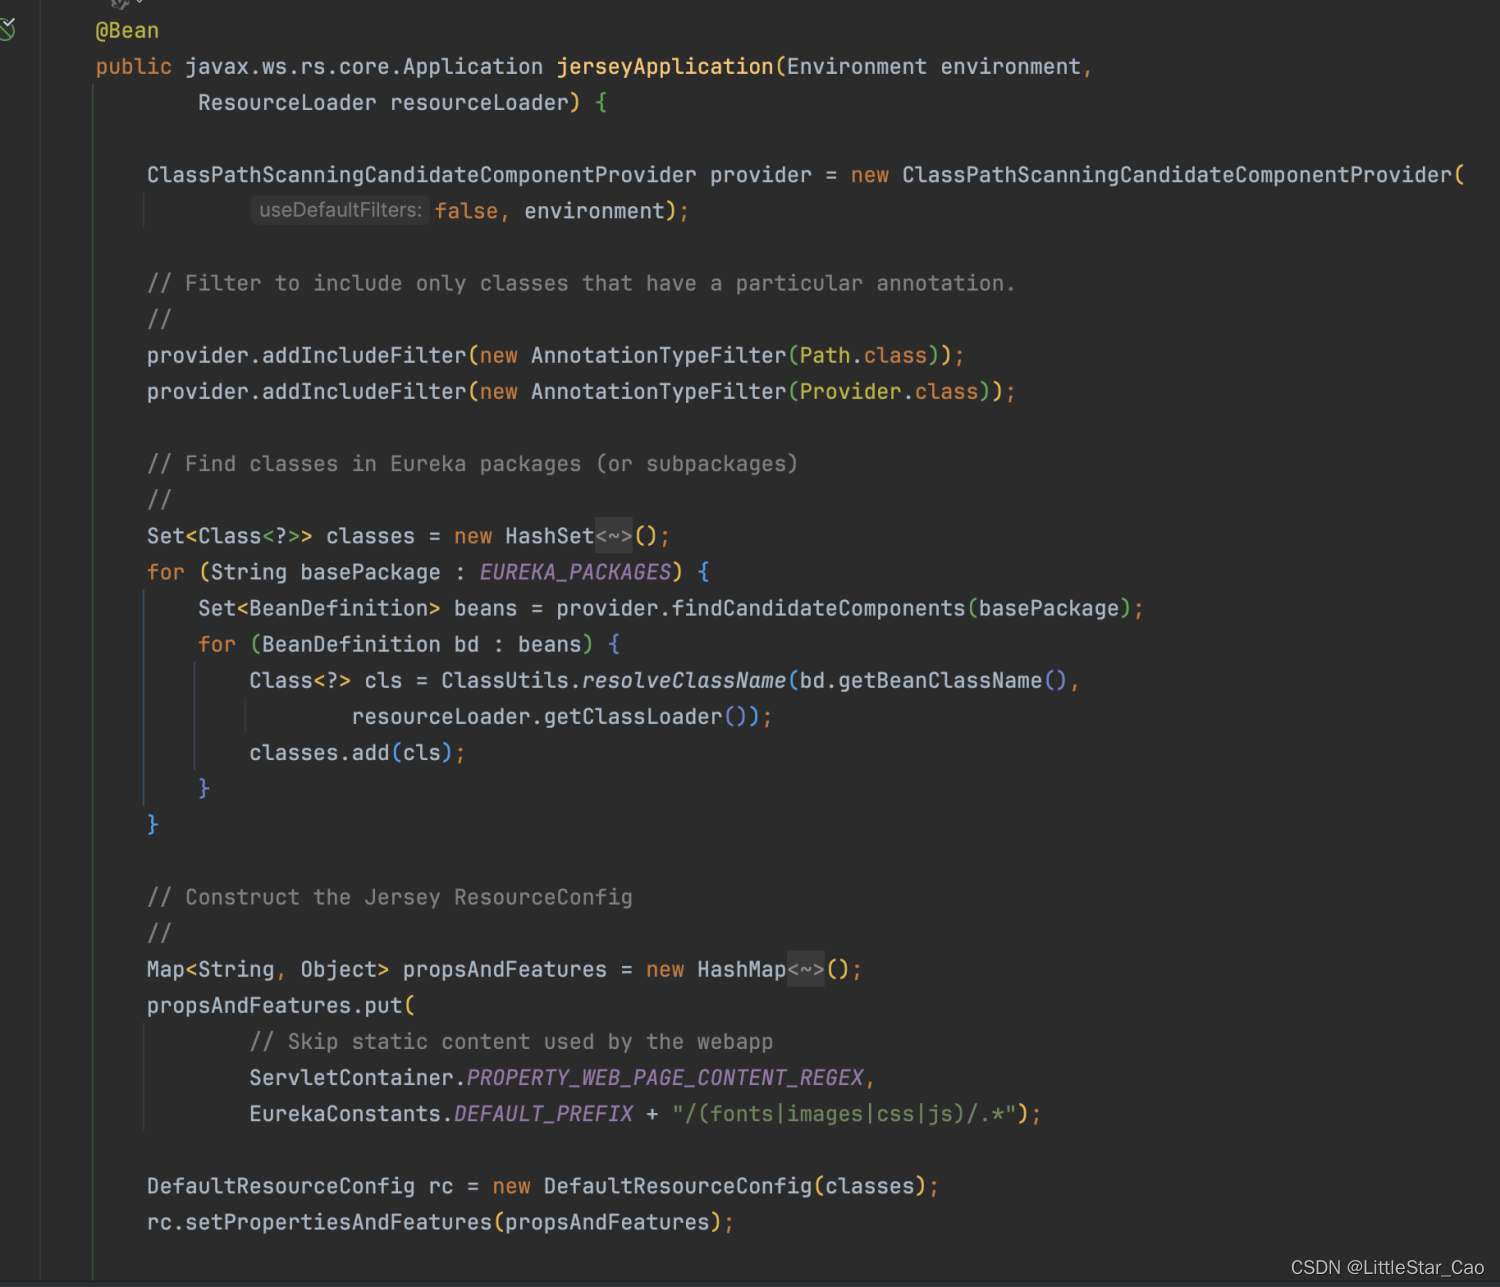Screen dimensions: 1500x1287
Task: Click the BeanDefinition bd loop variable
Action: [370, 645]
